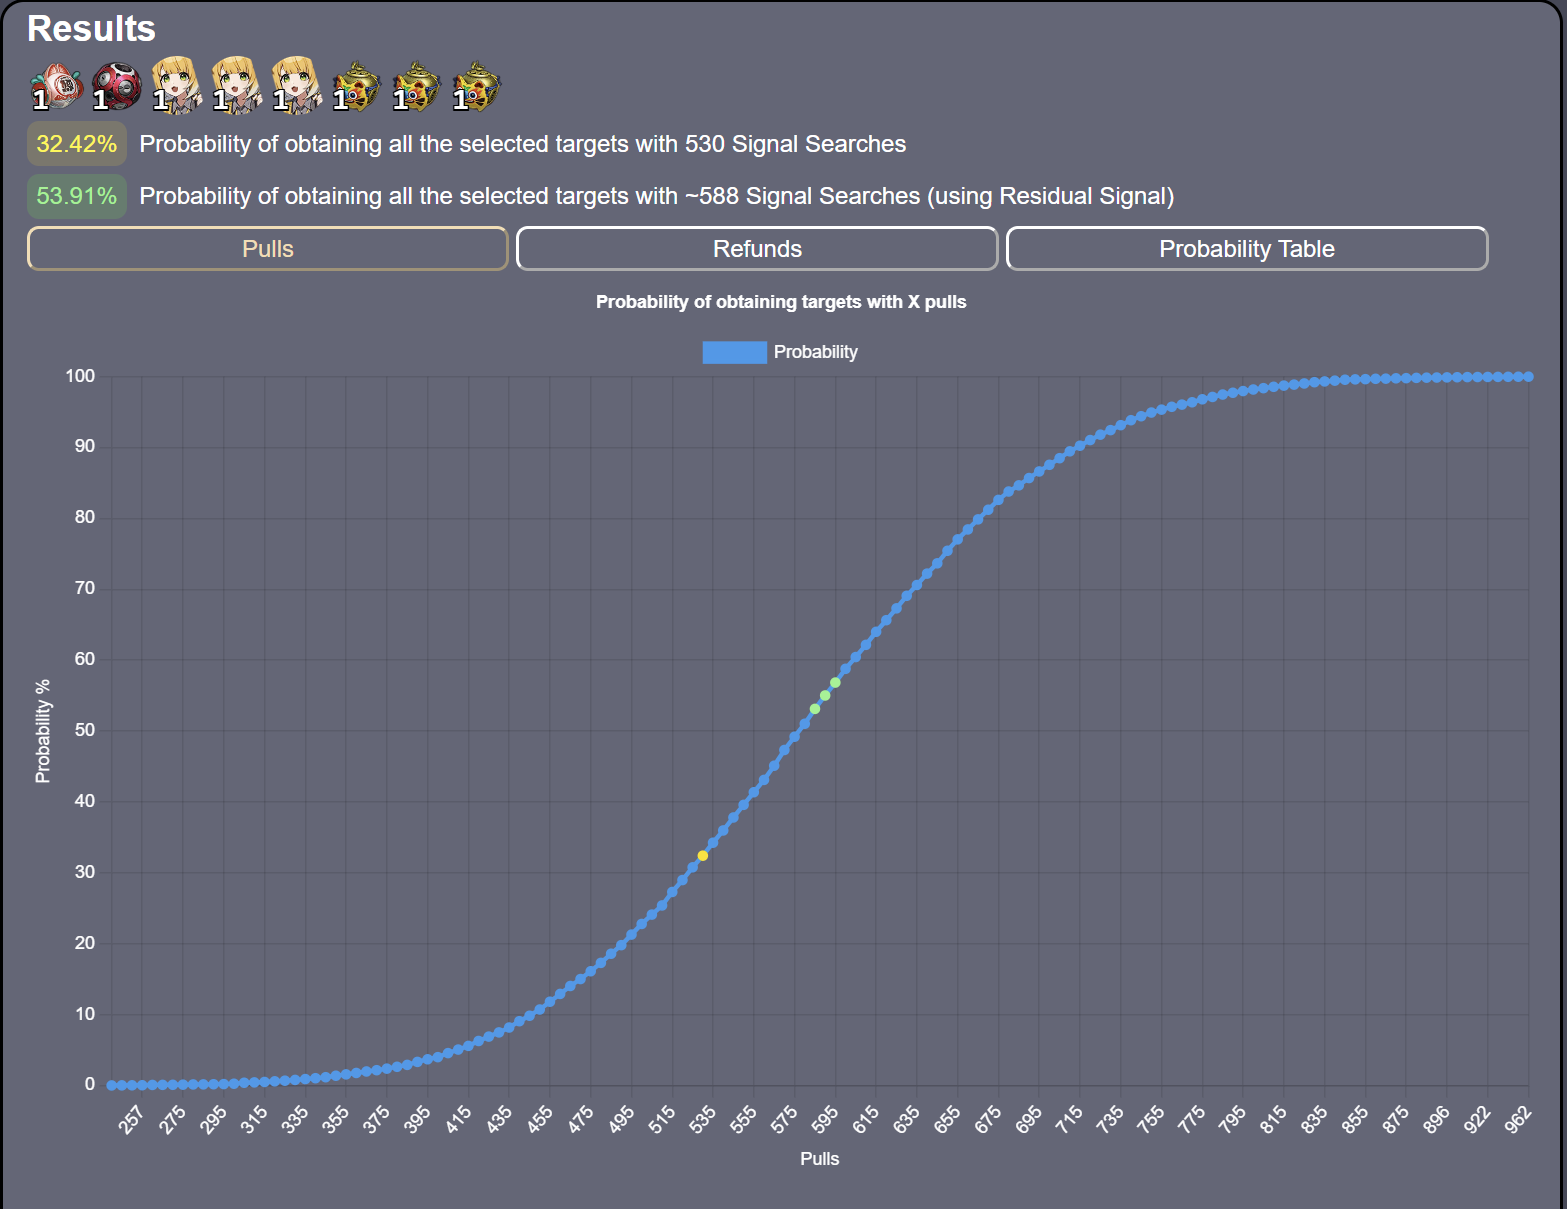Click the chart title about X pulls

click(781, 302)
